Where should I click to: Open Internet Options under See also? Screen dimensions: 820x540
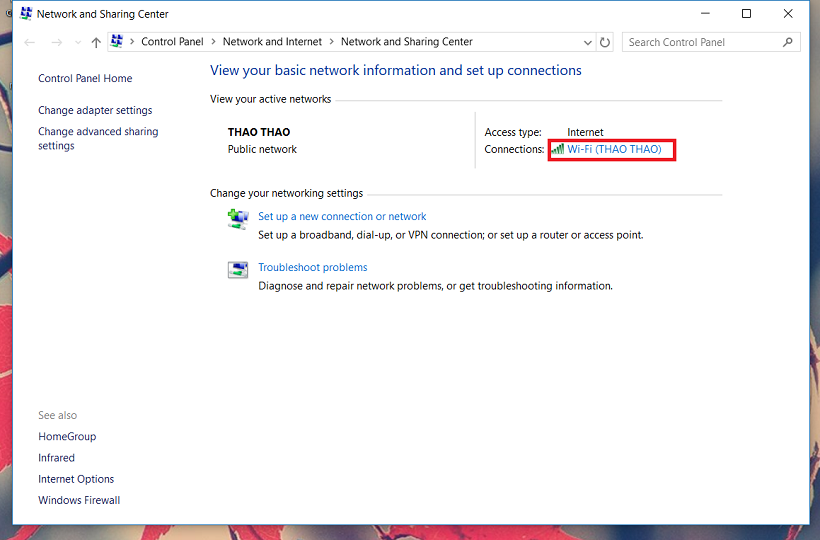pos(76,479)
